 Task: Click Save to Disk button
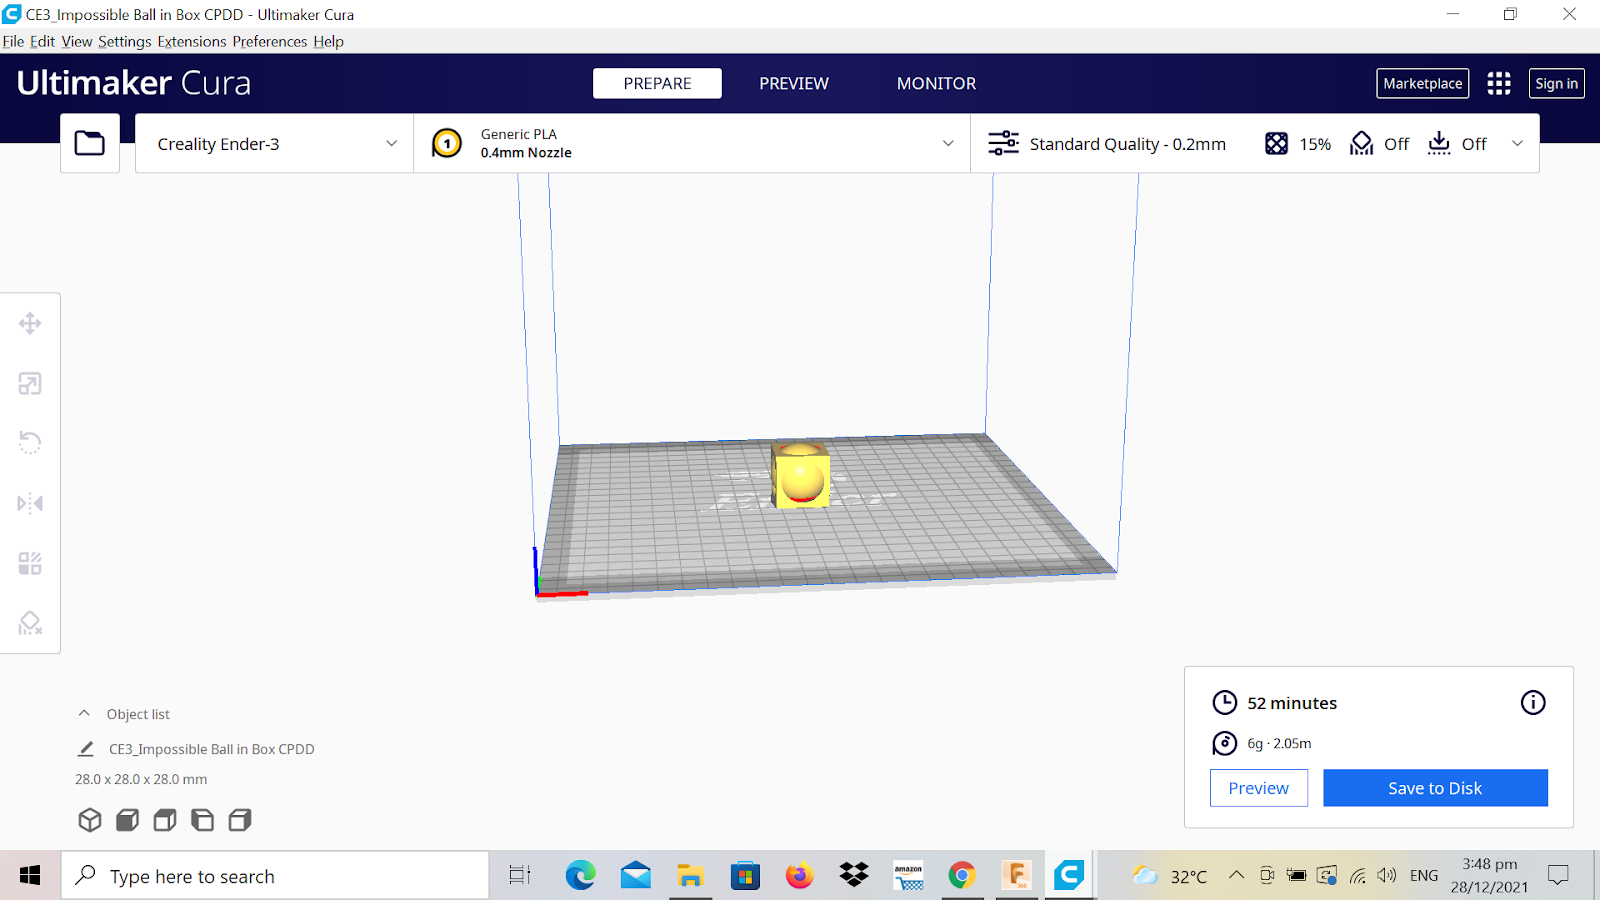tap(1435, 788)
